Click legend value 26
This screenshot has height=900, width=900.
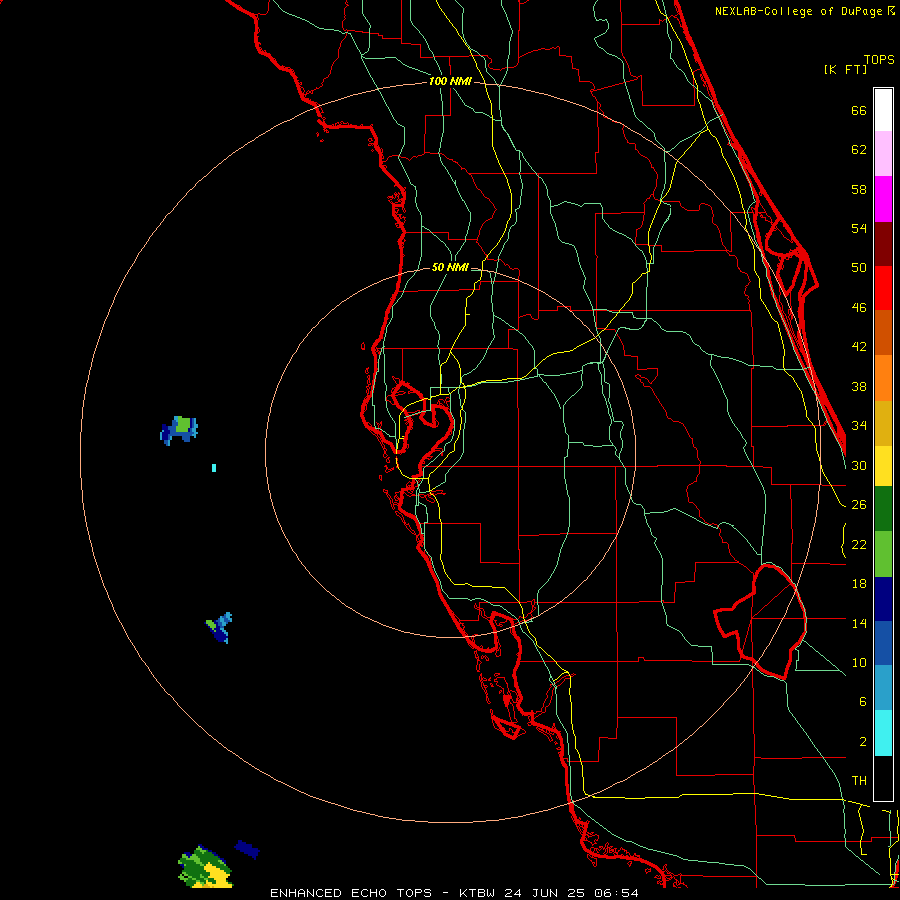point(859,505)
